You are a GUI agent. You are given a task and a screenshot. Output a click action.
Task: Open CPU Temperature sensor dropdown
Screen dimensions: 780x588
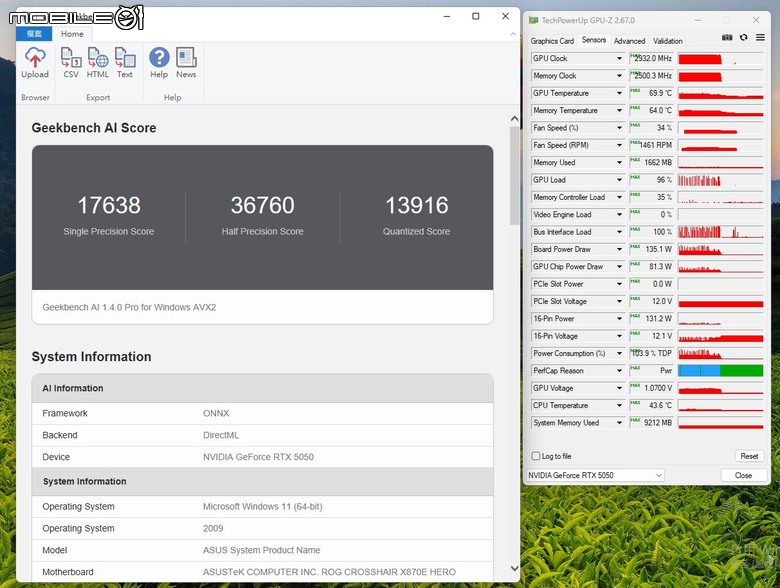click(619, 405)
